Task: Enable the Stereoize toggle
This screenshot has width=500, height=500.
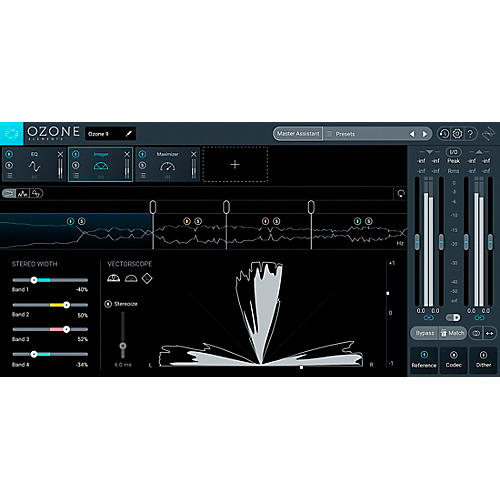Action: (x=108, y=304)
